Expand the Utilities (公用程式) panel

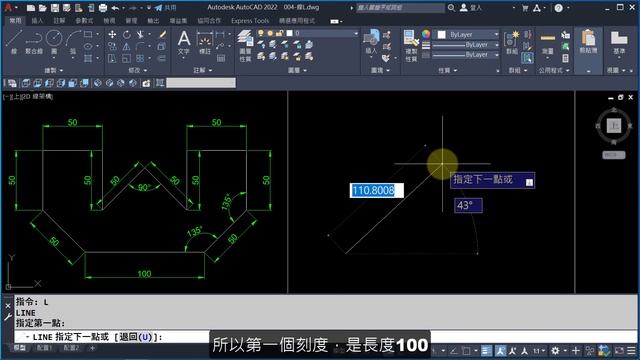(x=553, y=70)
